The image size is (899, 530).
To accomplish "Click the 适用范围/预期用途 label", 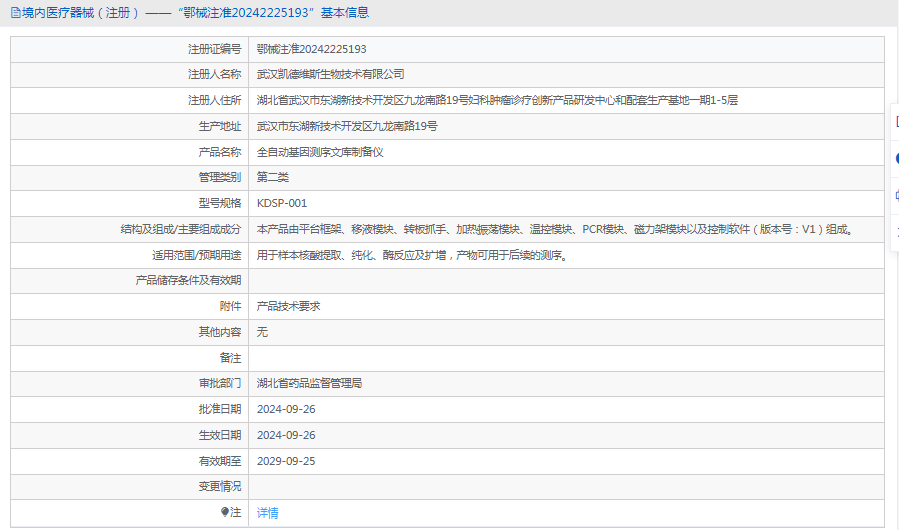I will (x=197, y=255).
